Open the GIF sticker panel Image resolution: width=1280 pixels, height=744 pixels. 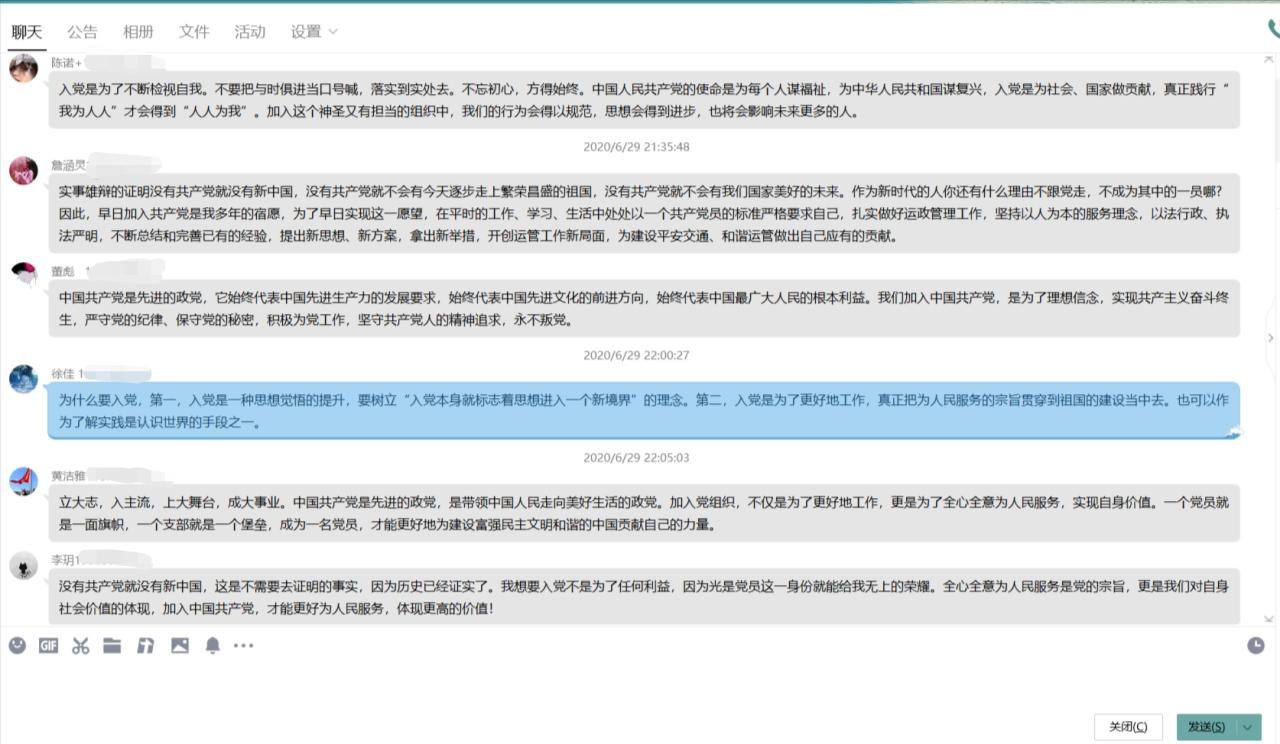click(x=48, y=646)
